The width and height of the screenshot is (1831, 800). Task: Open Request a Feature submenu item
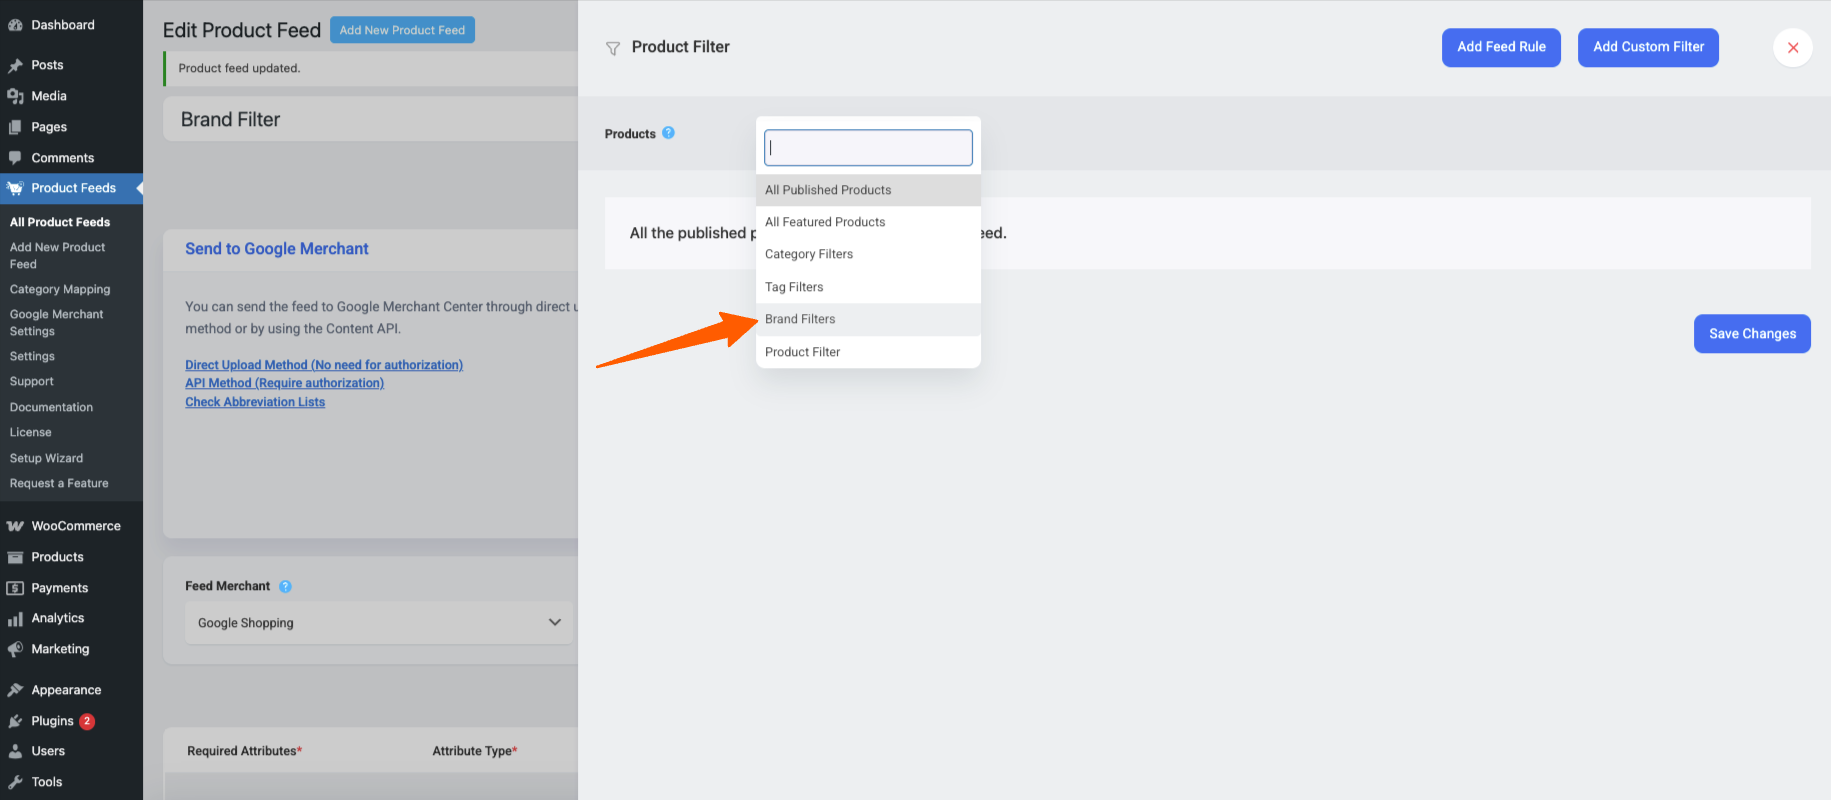(59, 483)
